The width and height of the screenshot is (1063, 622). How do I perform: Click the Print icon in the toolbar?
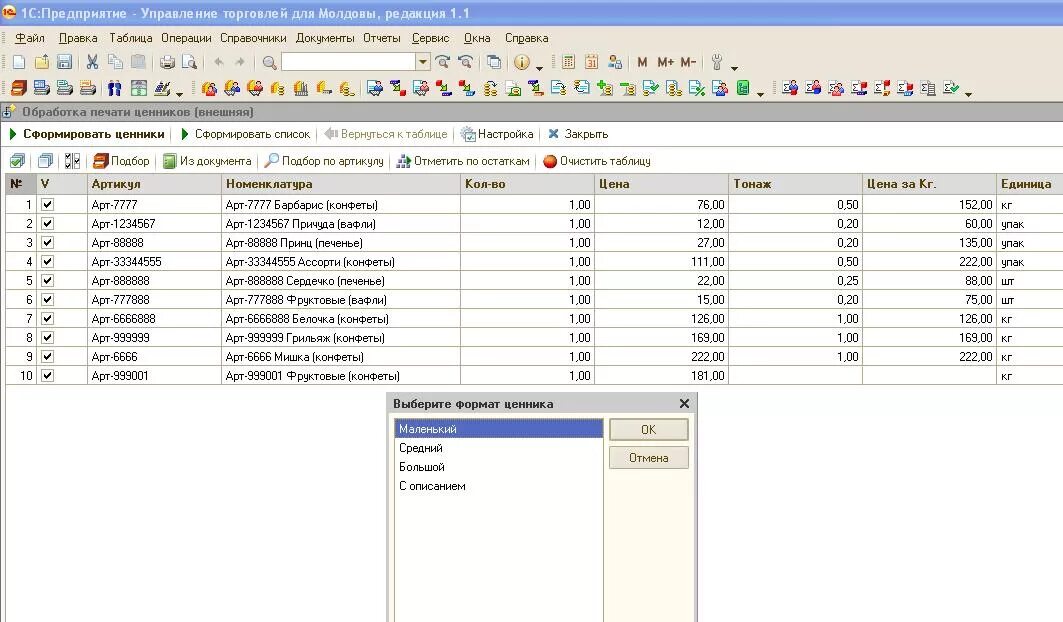167,62
